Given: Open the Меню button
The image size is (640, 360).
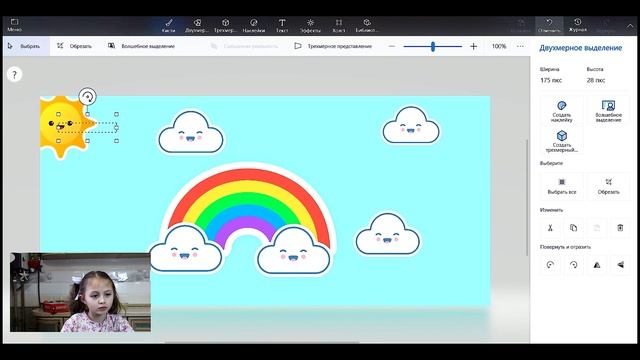Looking at the screenshot, I should point(14,25).
